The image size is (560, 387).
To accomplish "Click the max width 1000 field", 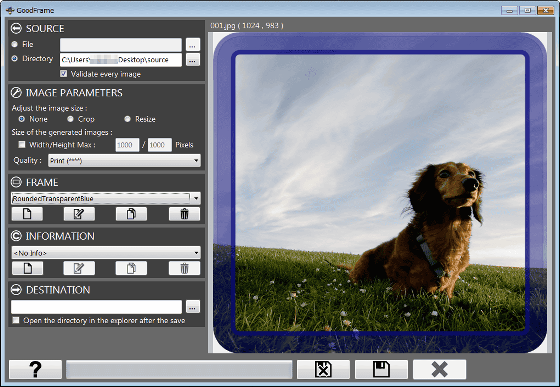I will (x=127, y=145).
